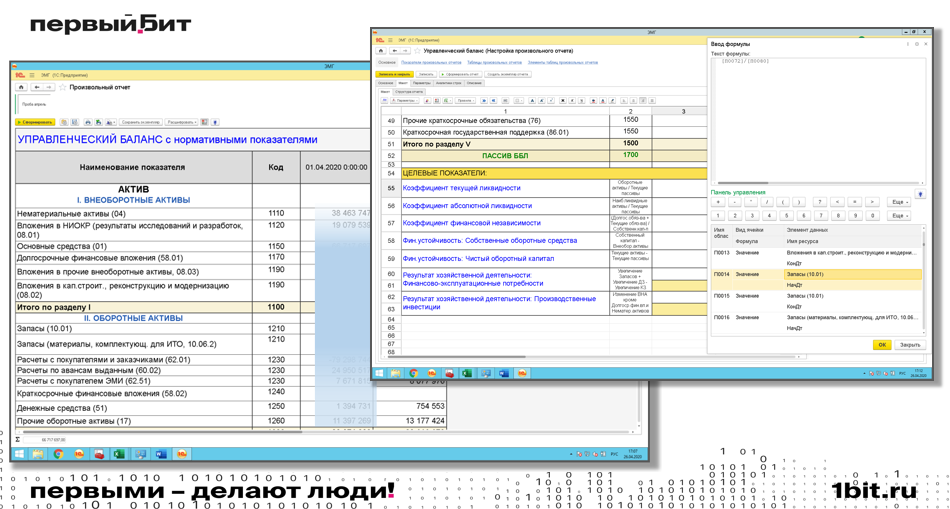Screen dimensions: 950x509
Task: Switch to Структура отчета tab
Action: [x=409, y=92]
